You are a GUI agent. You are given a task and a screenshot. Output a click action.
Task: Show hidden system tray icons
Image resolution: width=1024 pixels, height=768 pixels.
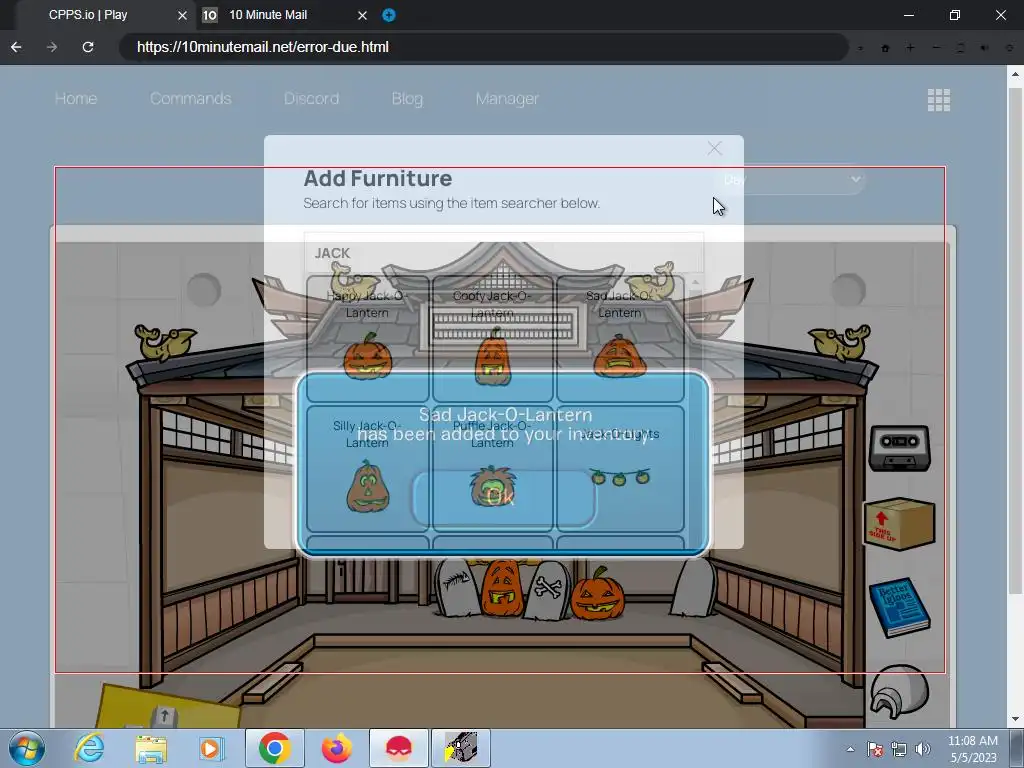[x=850, y=749]
